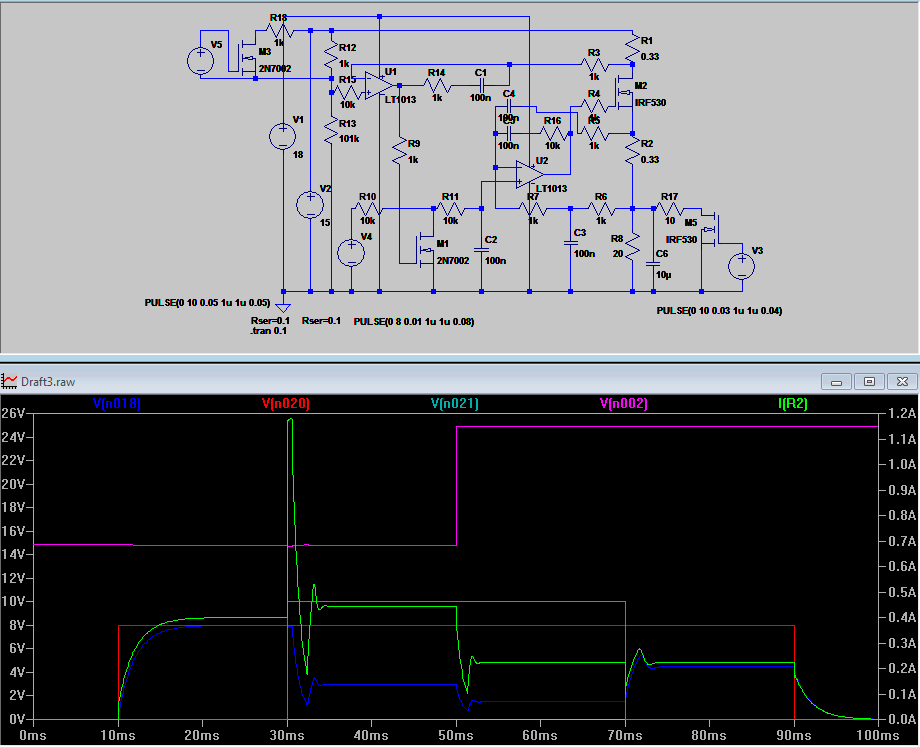Click the V2 voltage source symbol
Screen dimensions: 920x748
pos(310,205)
